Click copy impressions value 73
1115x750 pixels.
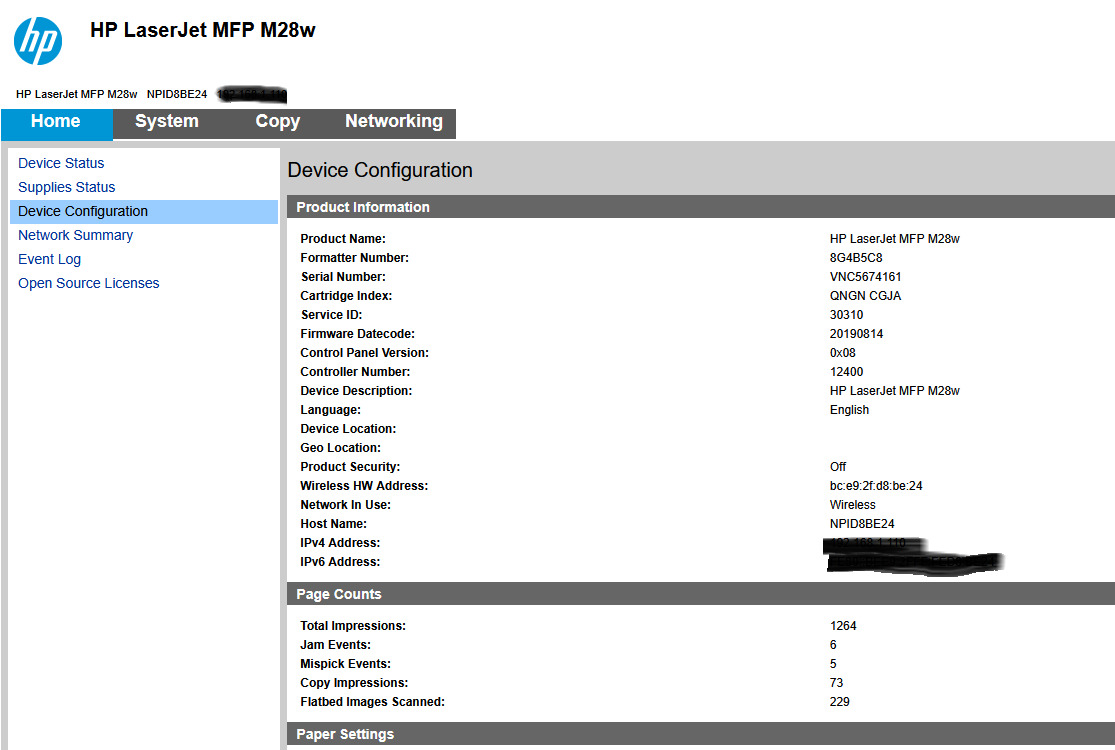click(836, 683)
